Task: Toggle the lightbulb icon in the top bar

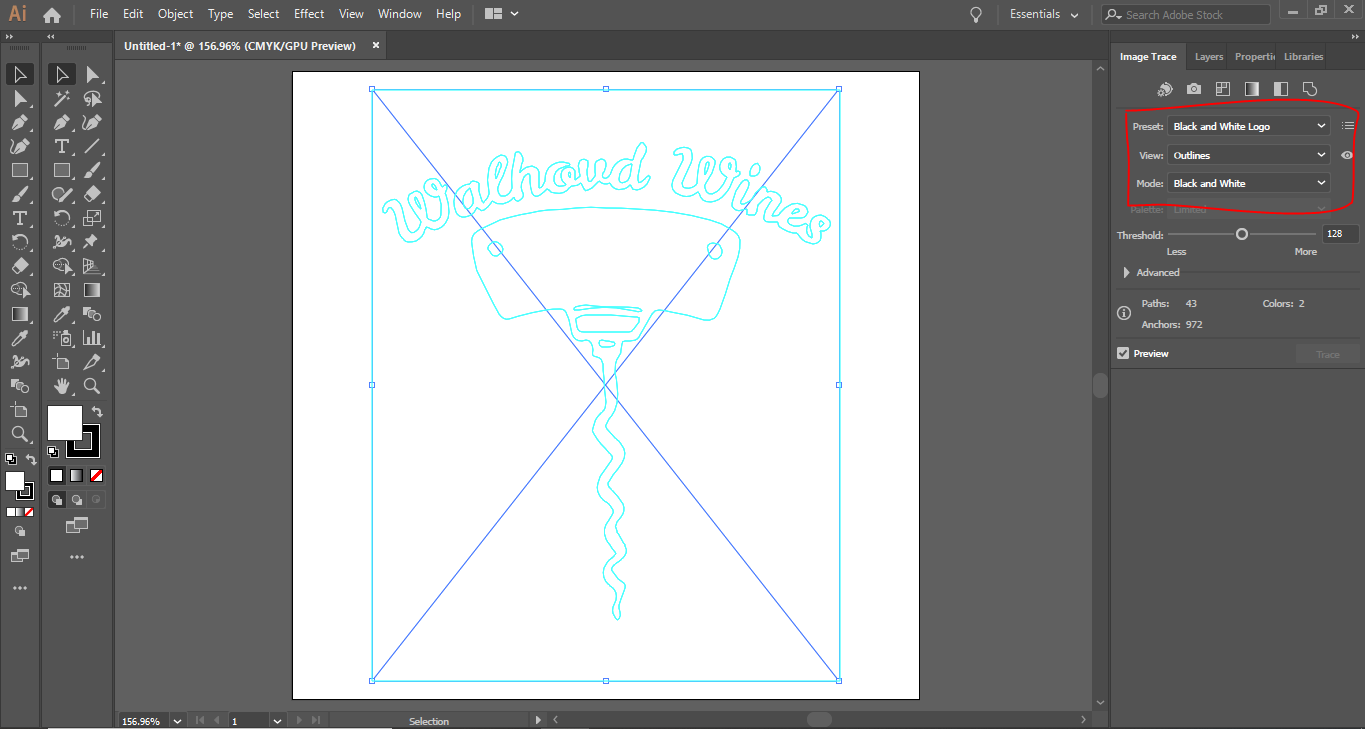Action: click(x=975, y=14)
